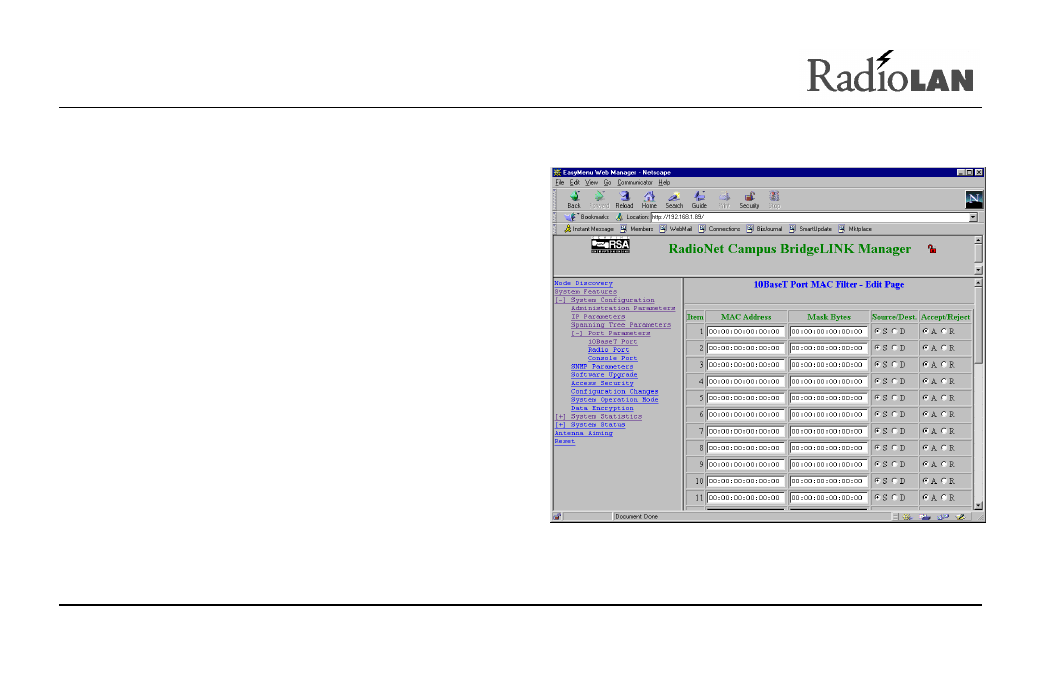Click header frame scrollbar down arrow

point(978,270)
